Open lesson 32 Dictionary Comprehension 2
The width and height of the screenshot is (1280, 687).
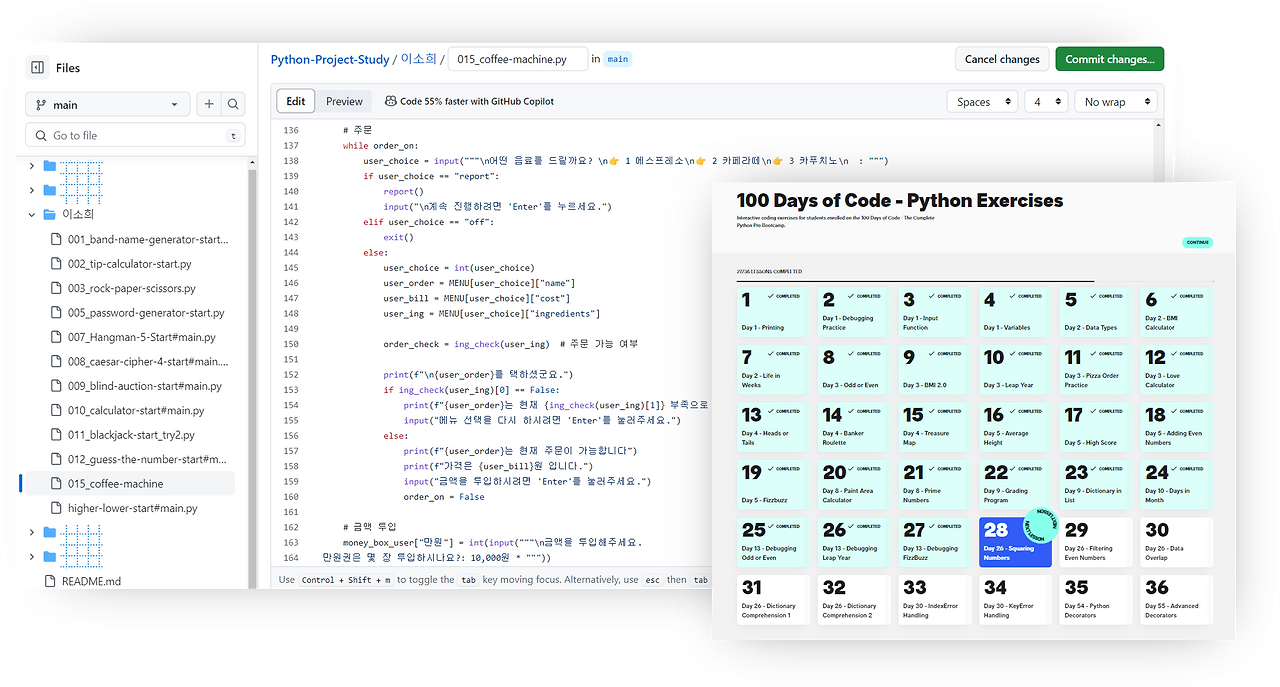click(x=854, y=600)
